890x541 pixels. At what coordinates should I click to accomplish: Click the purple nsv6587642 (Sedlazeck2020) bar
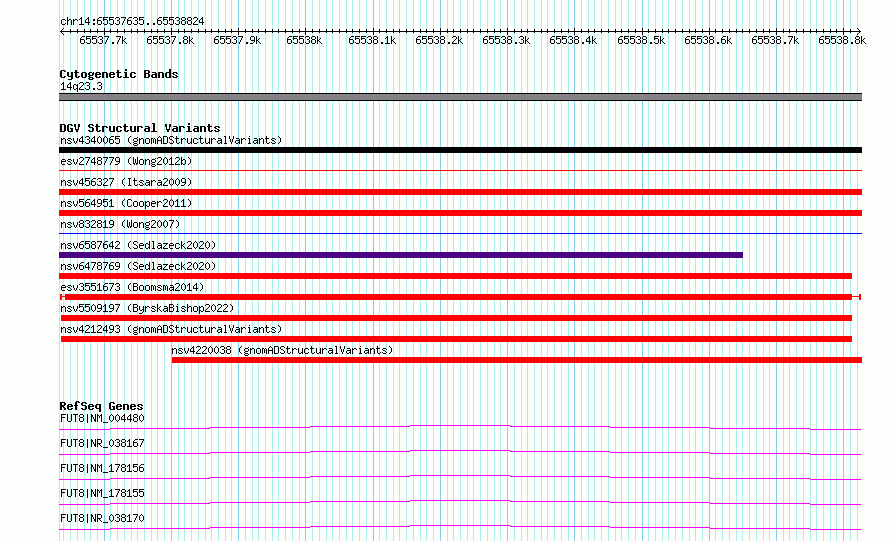click(x=401, y=255)
